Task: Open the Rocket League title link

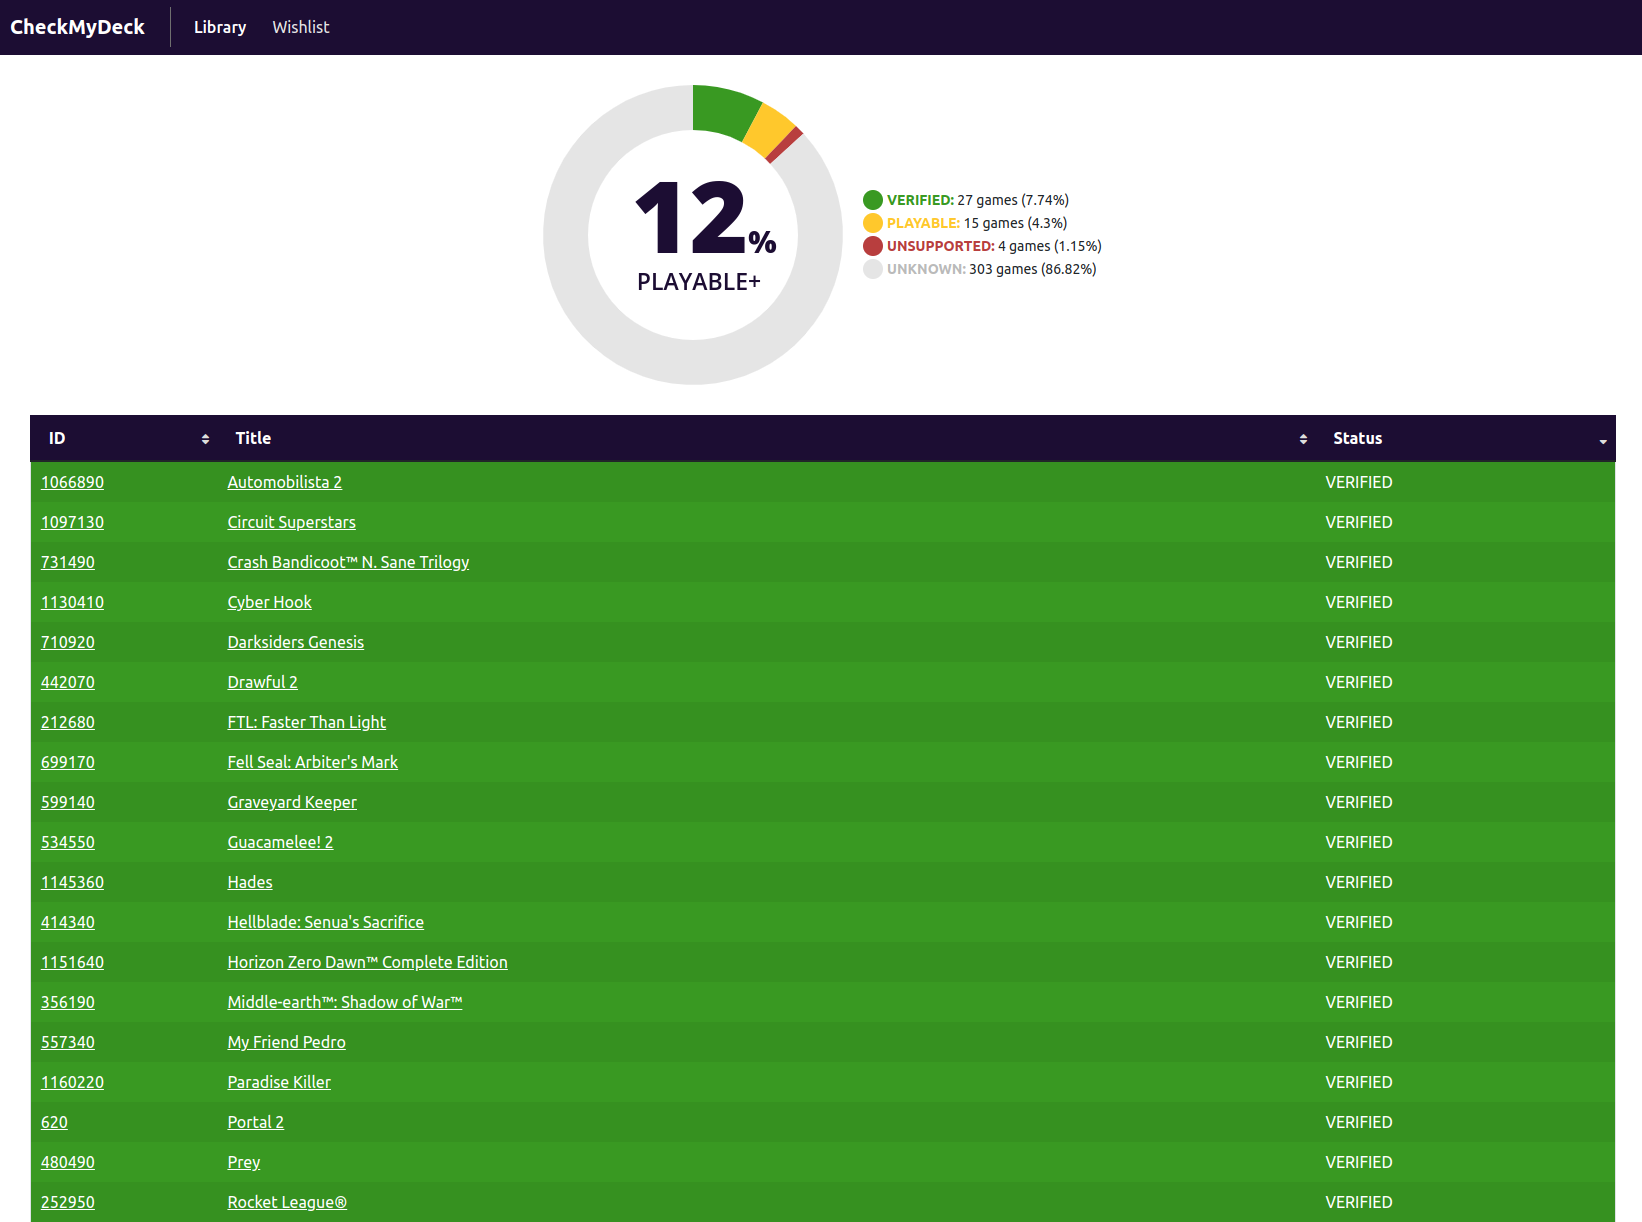Action: pos(287,1202)
